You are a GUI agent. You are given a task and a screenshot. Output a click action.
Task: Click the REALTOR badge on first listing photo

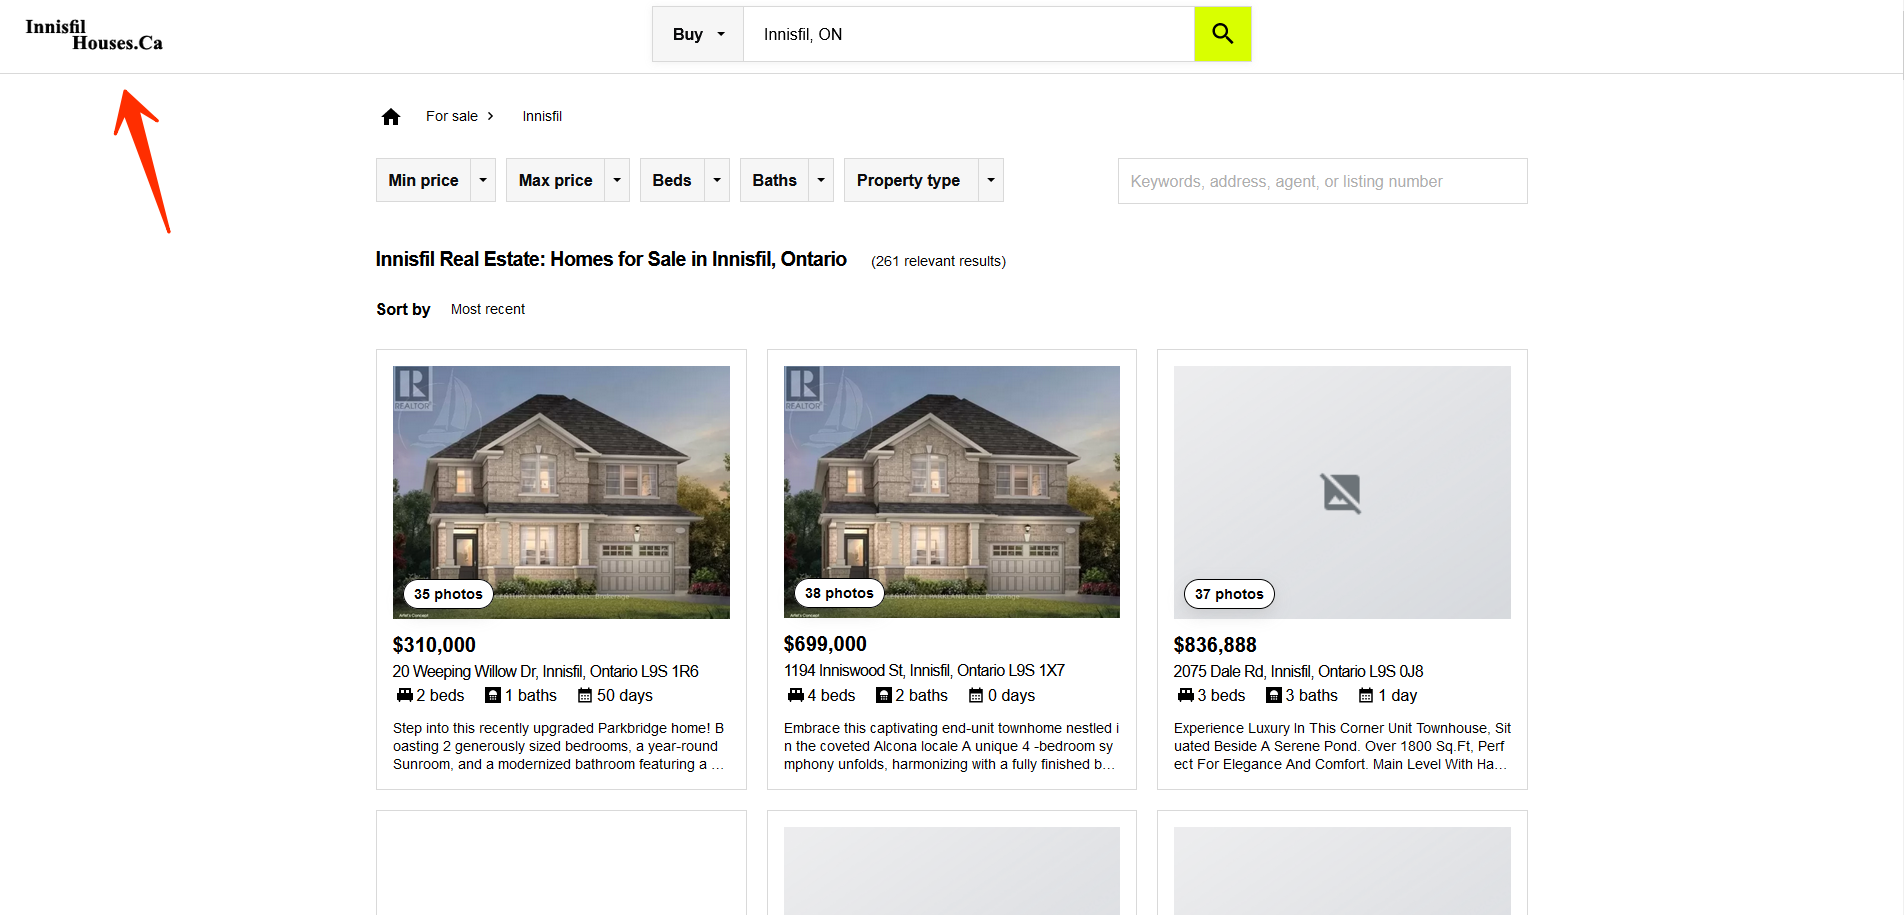pos(411,387)
